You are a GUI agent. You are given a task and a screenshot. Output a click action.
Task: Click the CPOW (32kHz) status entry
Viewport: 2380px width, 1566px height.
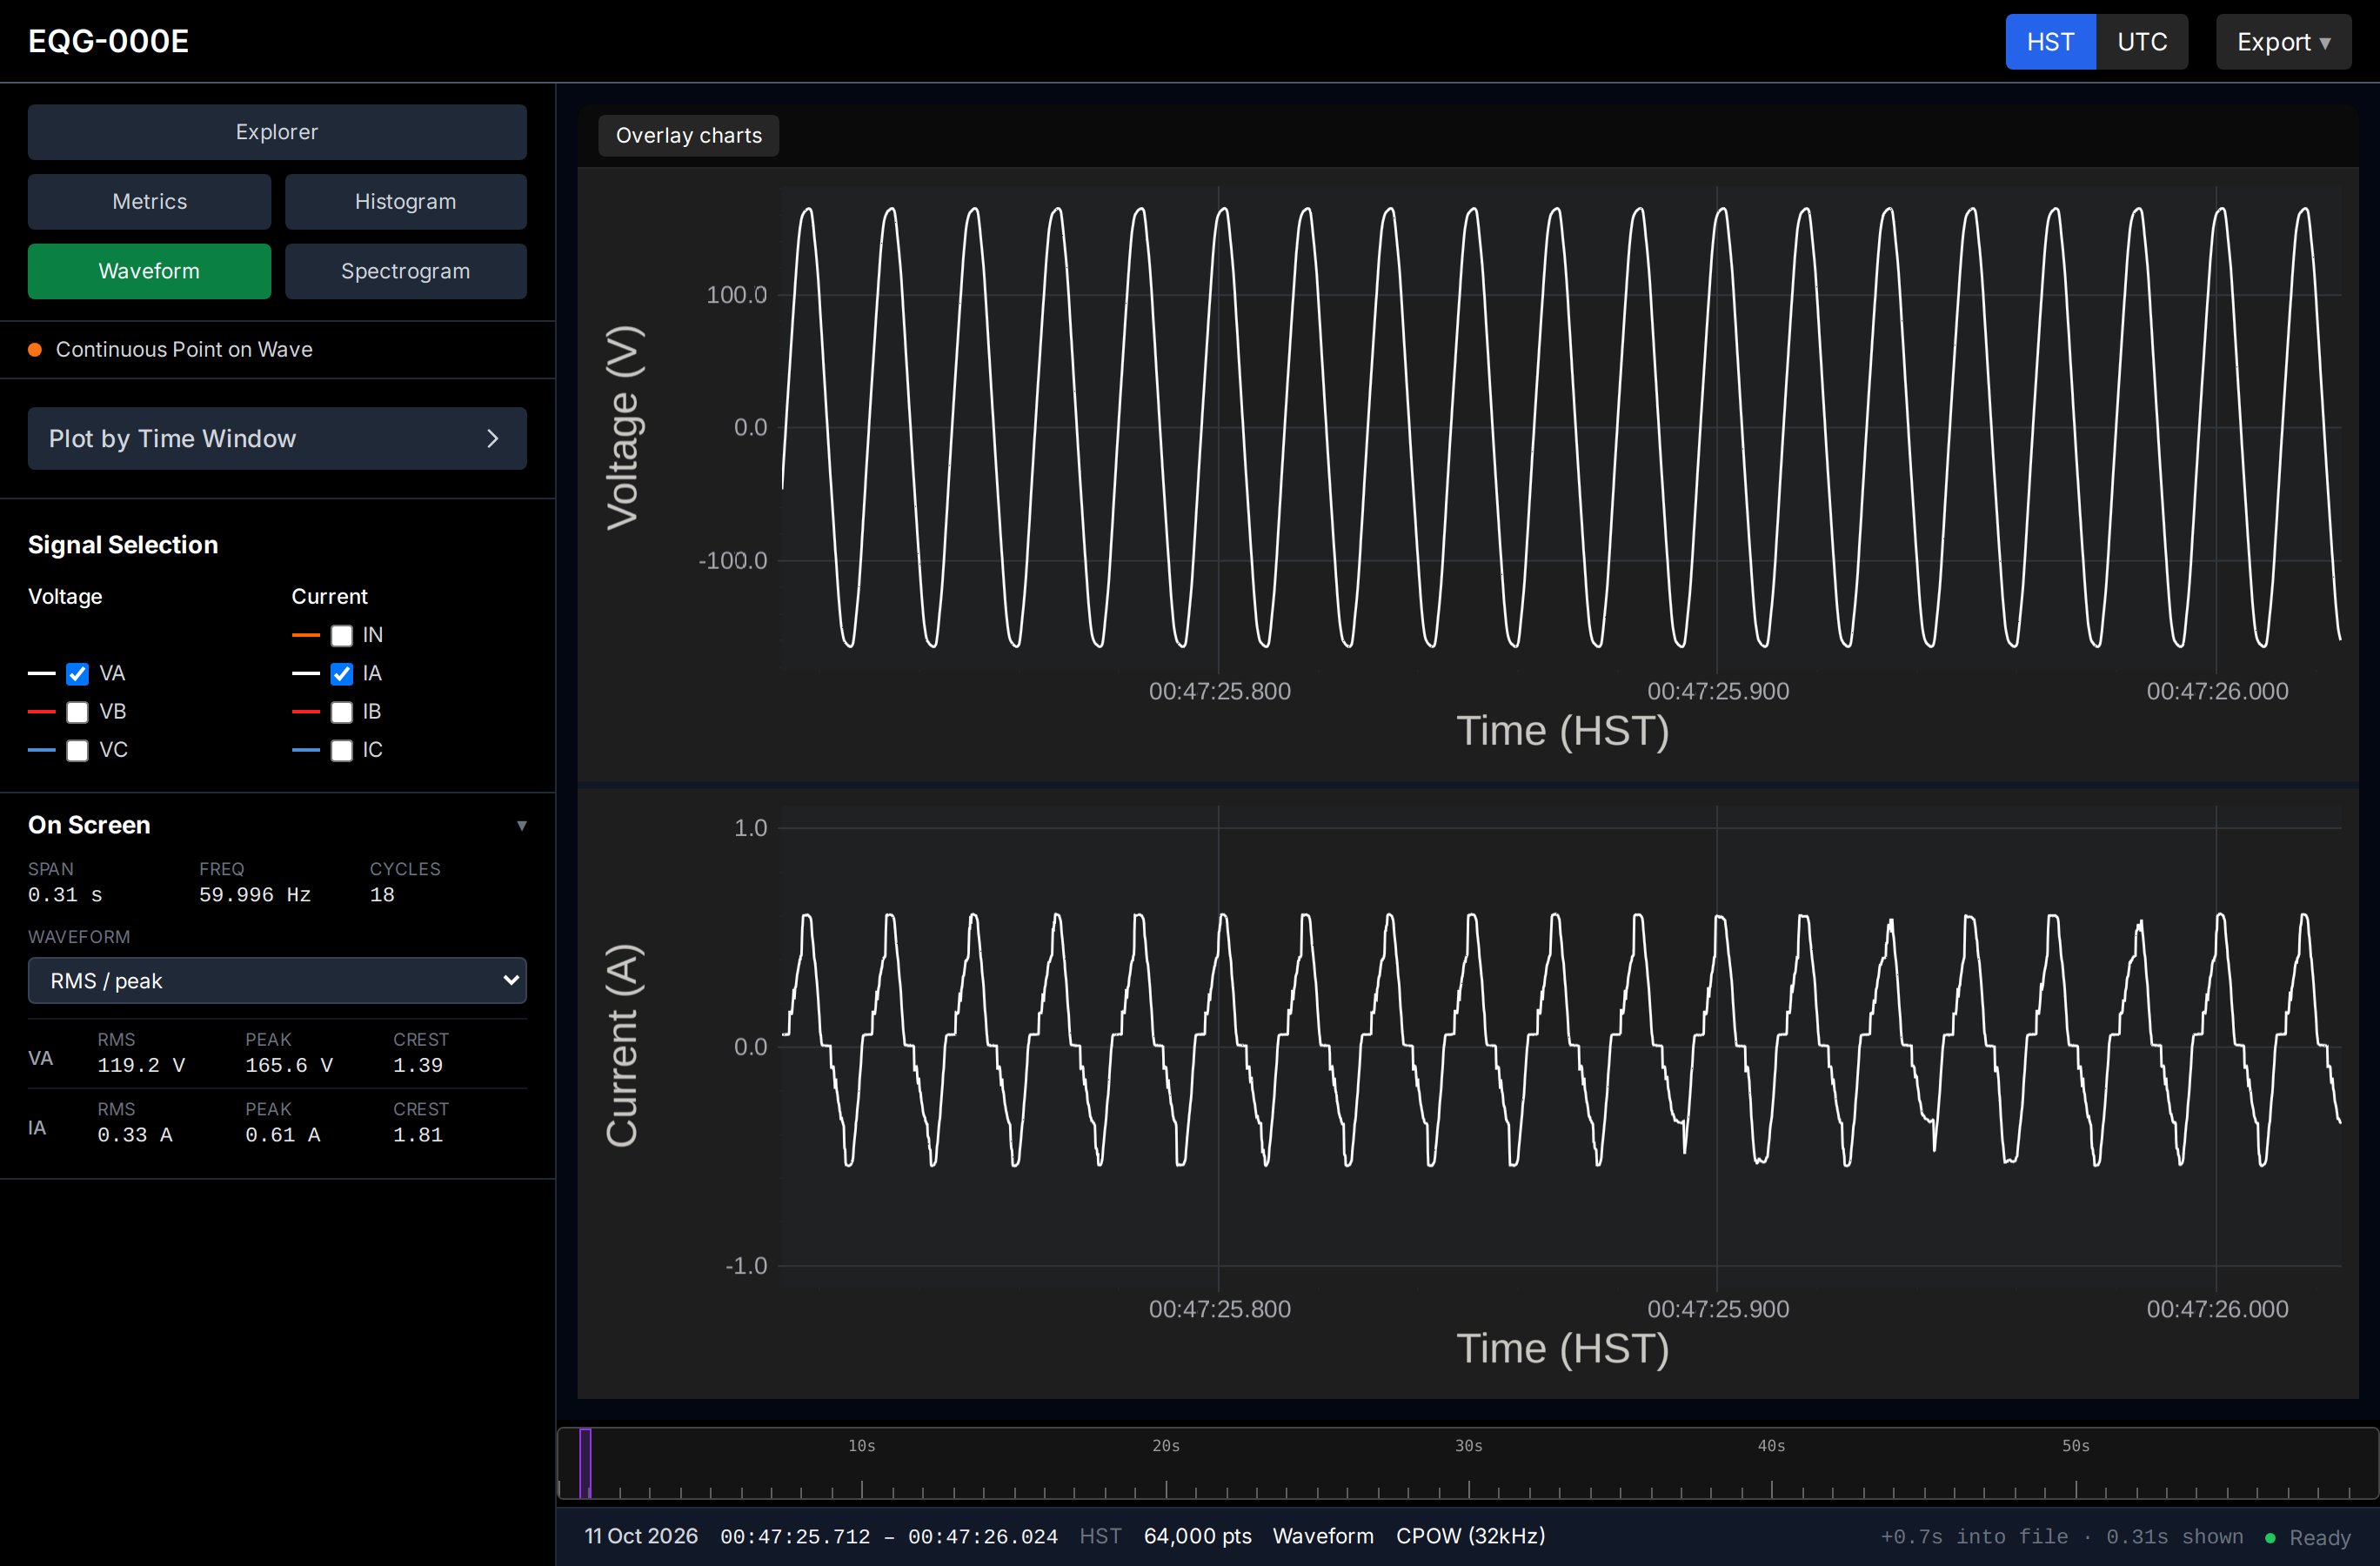1470,1536
